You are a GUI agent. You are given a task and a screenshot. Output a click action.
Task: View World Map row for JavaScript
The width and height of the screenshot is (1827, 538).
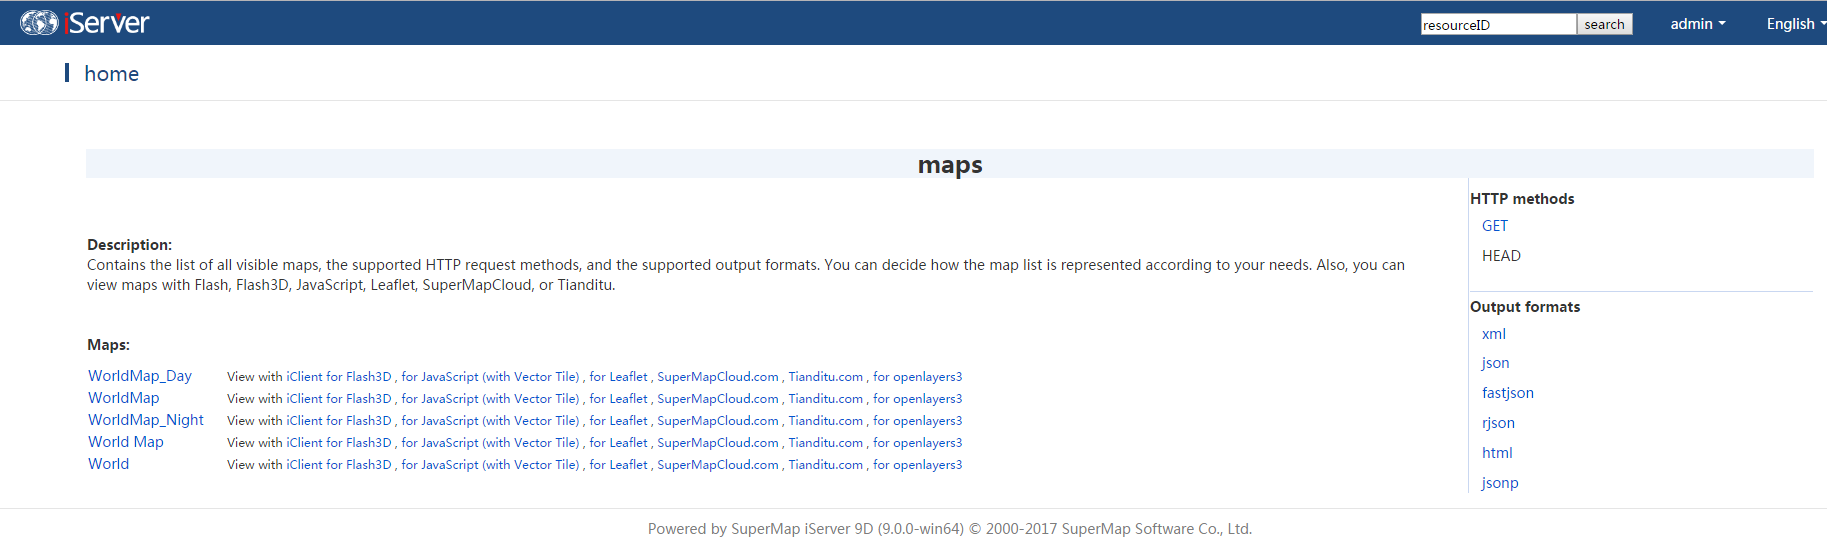[440, 443]
